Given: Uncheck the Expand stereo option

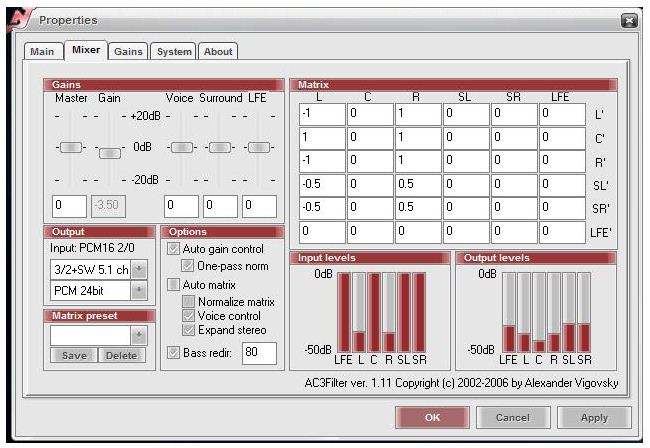Looking at the screenshot, I should pyautogui.click(x=190, y=330).
